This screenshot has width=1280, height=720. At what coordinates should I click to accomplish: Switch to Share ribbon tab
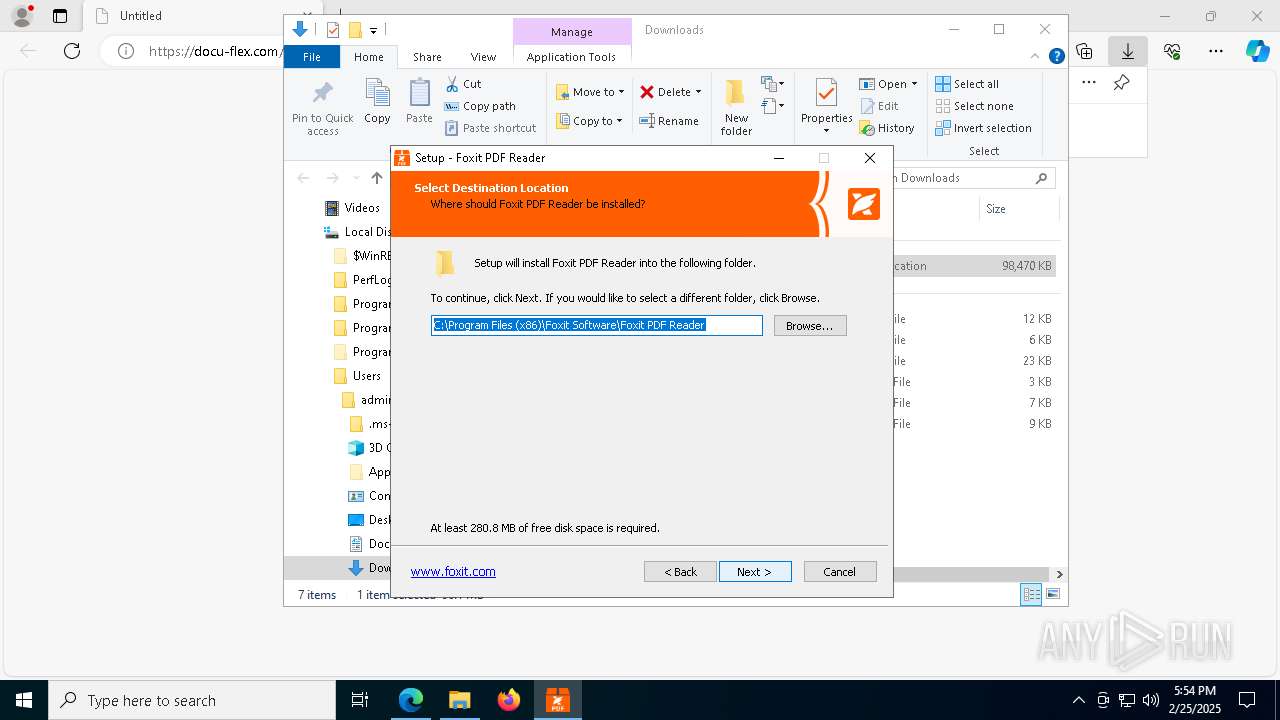[x=427, y=57]
